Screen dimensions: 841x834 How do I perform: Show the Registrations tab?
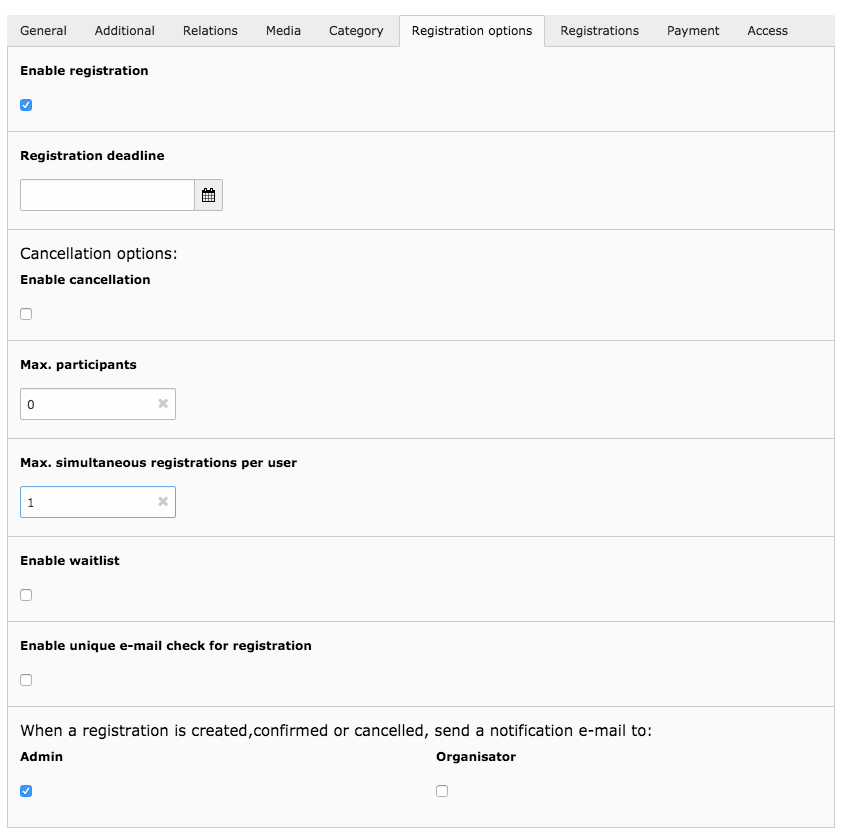(x=599, y=31)
